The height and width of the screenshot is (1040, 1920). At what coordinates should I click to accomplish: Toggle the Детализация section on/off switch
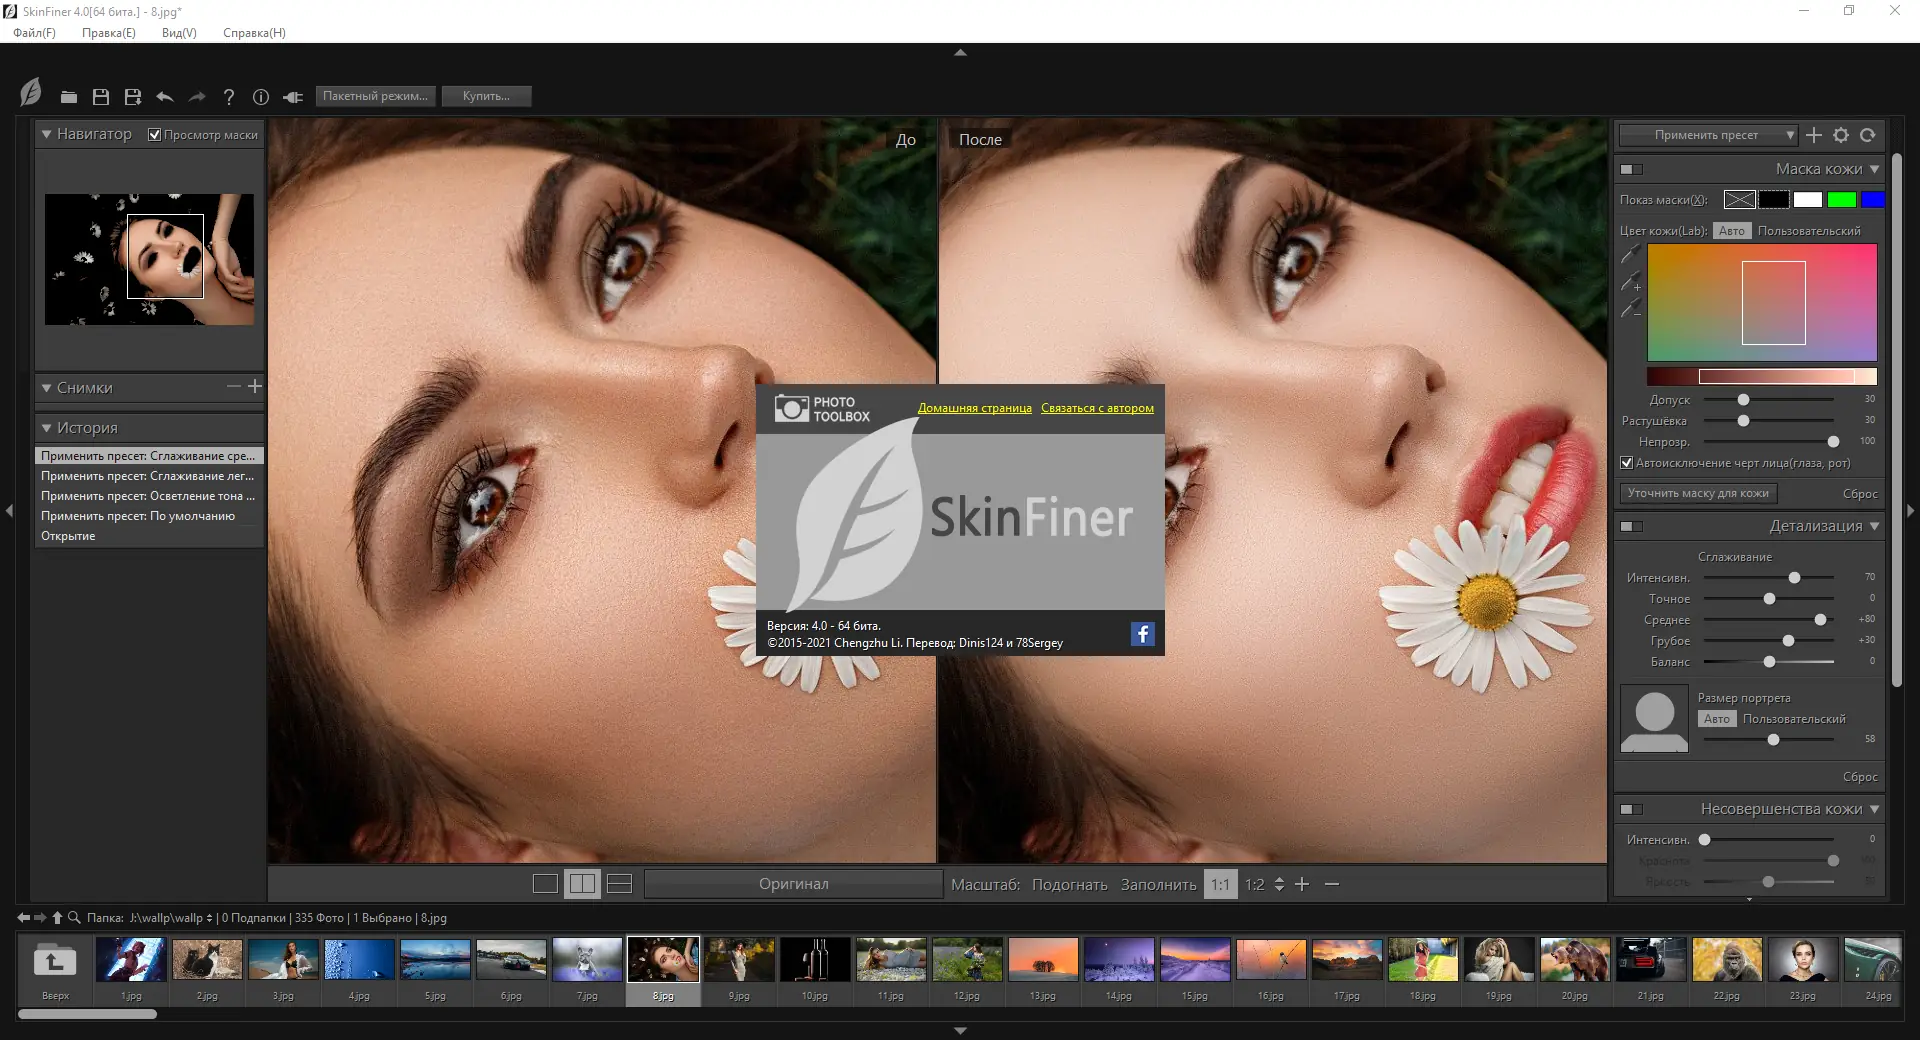click(1632, 526)
